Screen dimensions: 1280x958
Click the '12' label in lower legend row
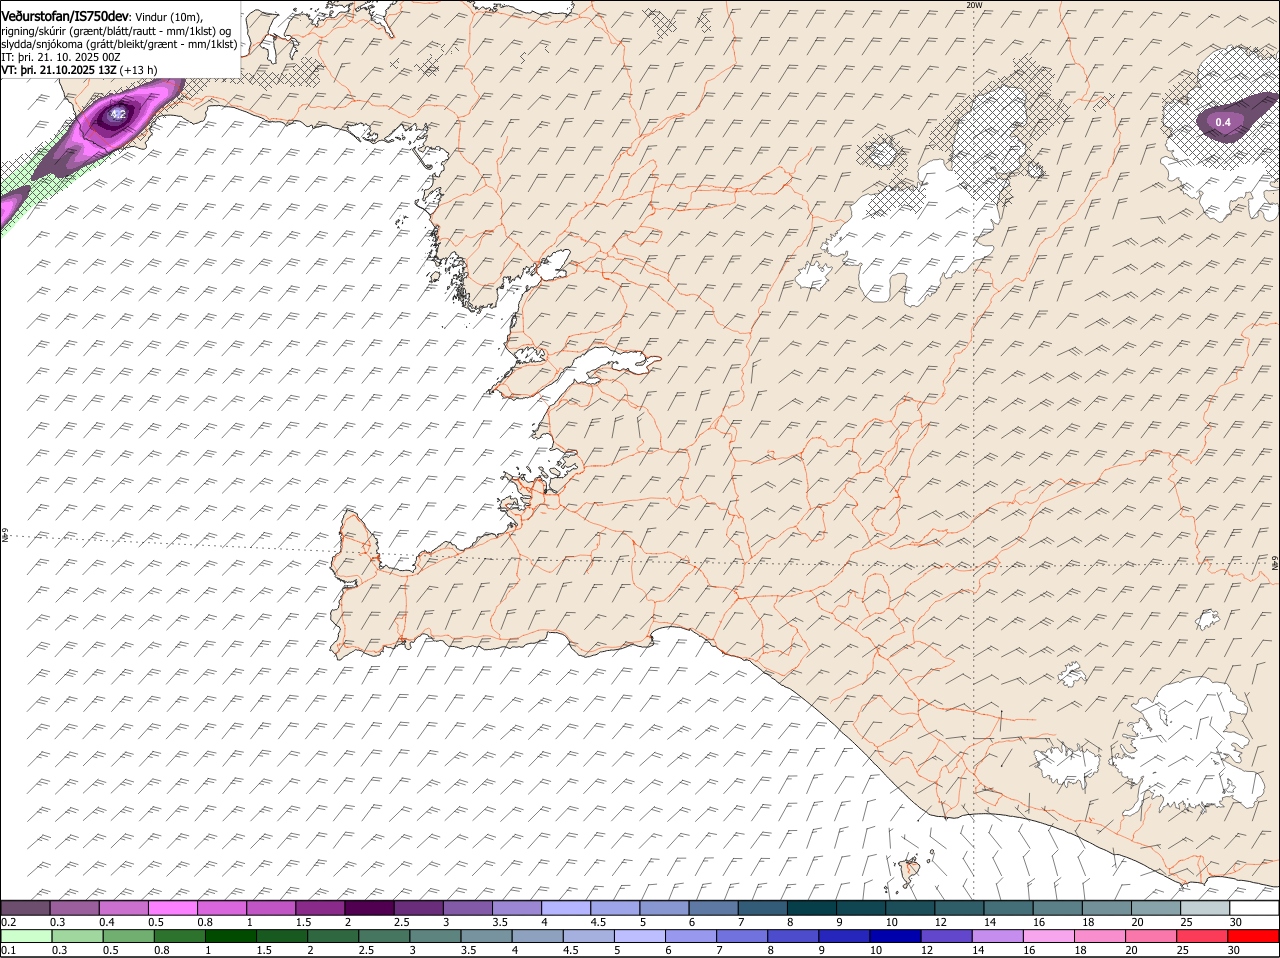927,950
